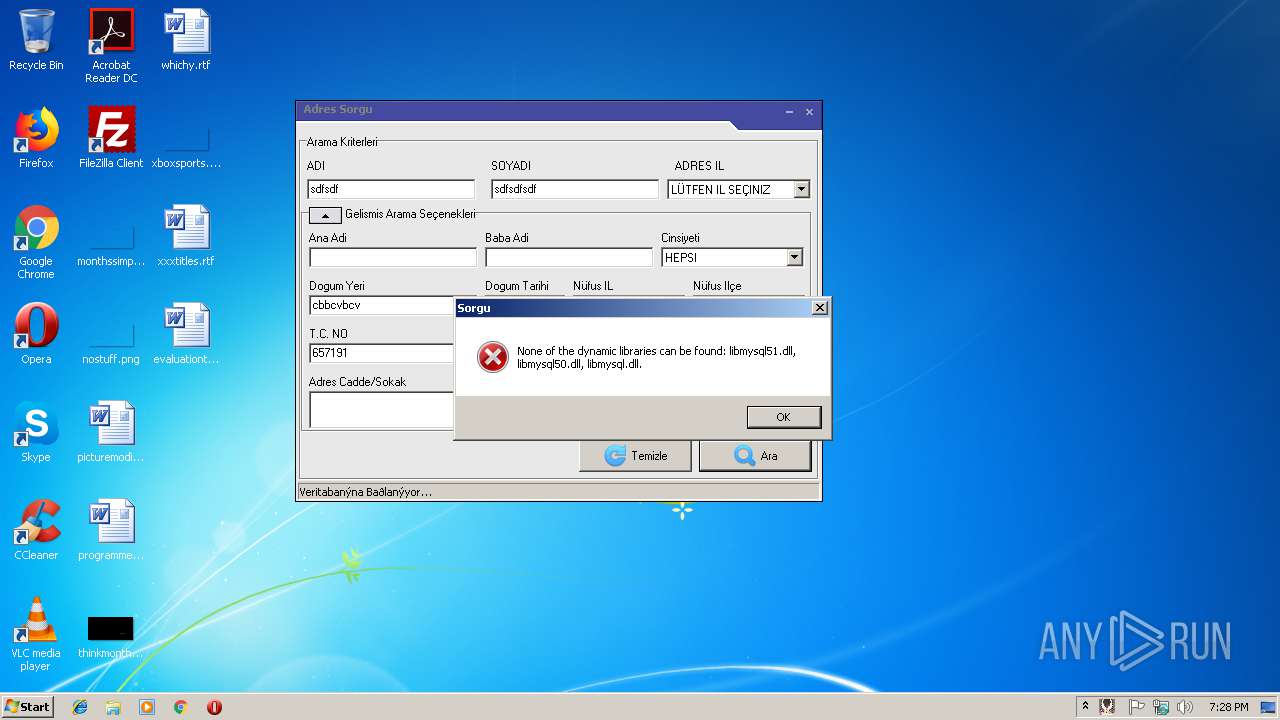1280x720 pixels.
Task: Minimize the Adres Sorgu window
Action: click(789, 112)
